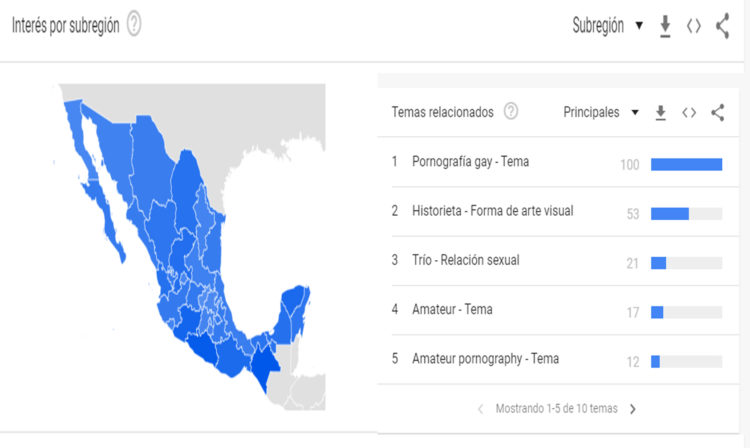Open help for Interés por subregión

coord(134,24)
